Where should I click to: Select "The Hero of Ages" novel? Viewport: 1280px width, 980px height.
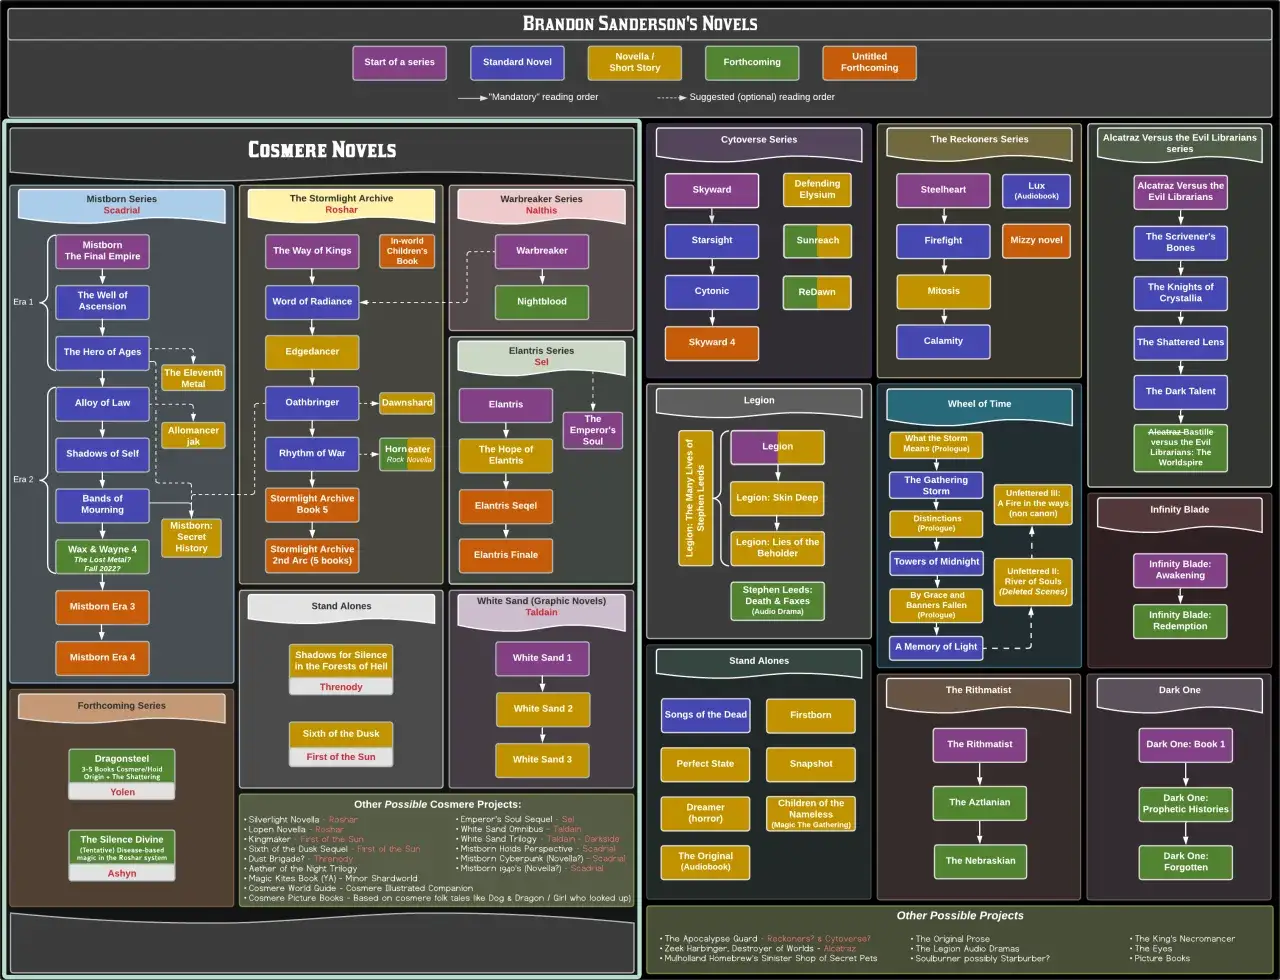pyautogui.click(x=102, y=352)
